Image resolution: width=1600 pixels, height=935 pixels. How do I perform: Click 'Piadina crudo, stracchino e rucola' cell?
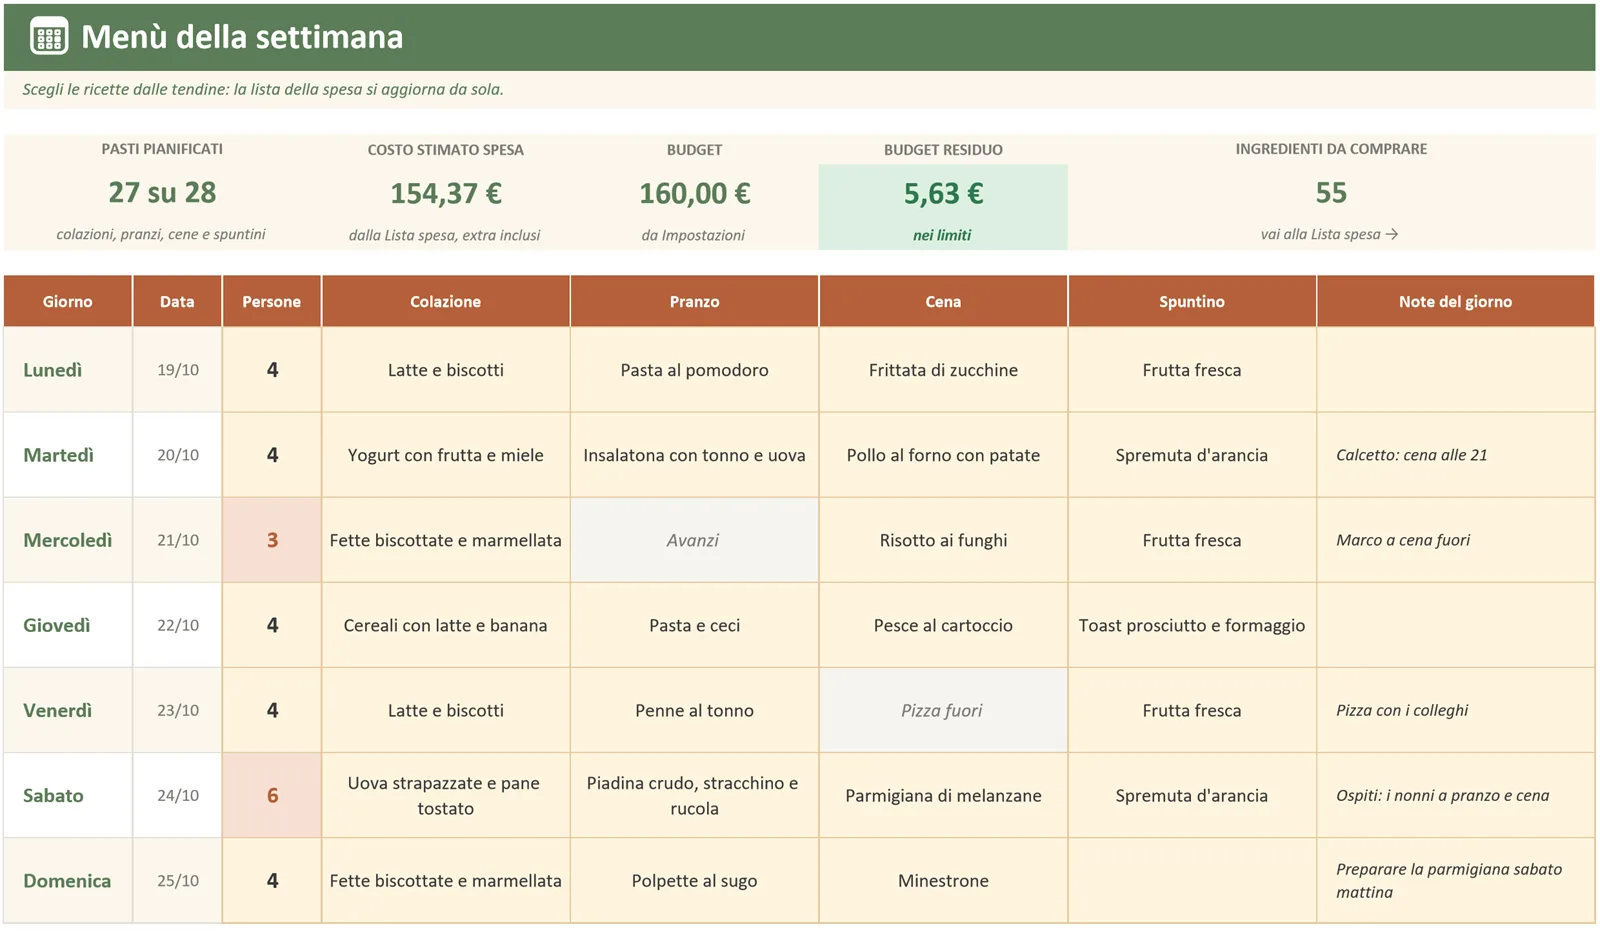[x=694, y=796]
